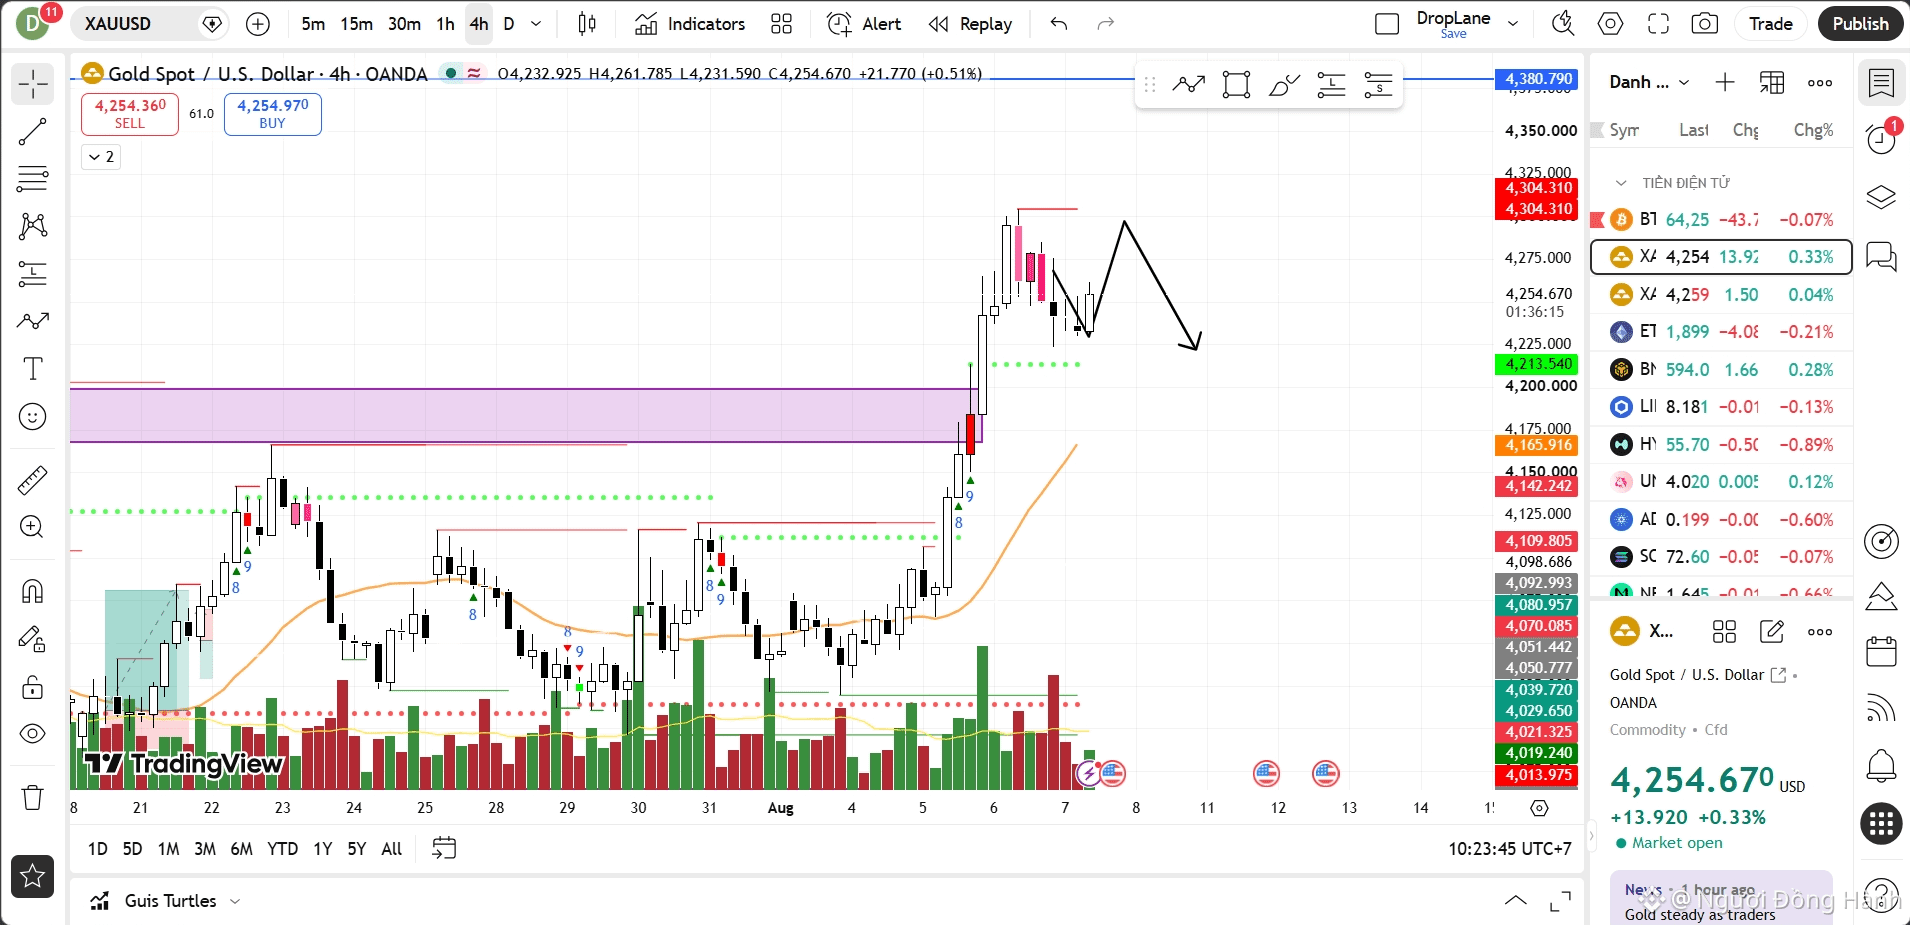Click the 4,254.970 BUY button

(x=273, y=114)
